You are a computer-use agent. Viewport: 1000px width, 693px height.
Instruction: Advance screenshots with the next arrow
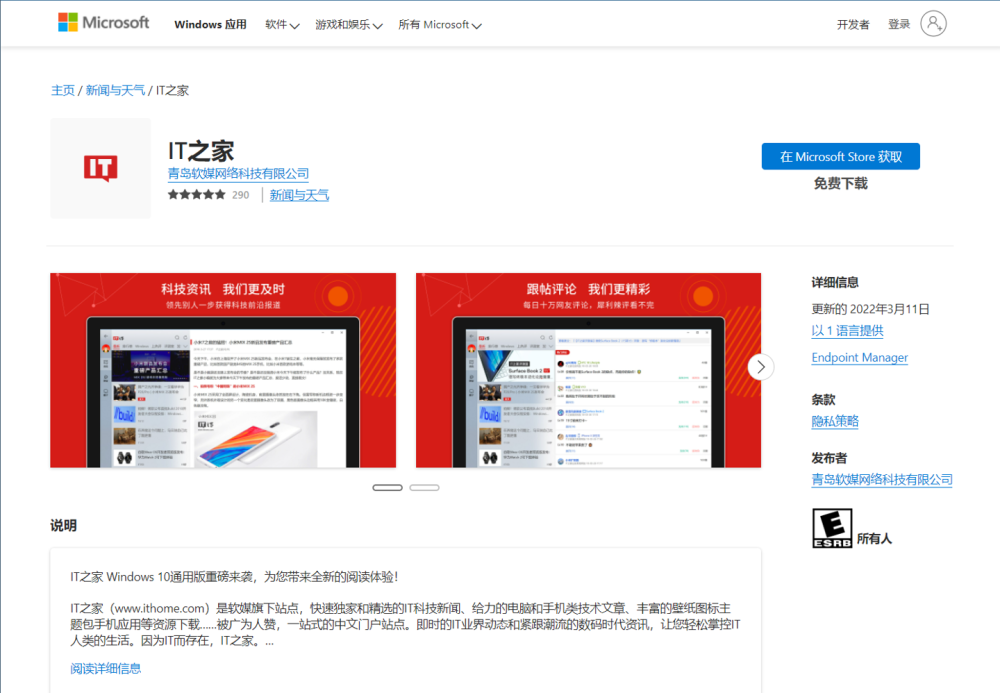pyautogui.click(x=760, y=367)
